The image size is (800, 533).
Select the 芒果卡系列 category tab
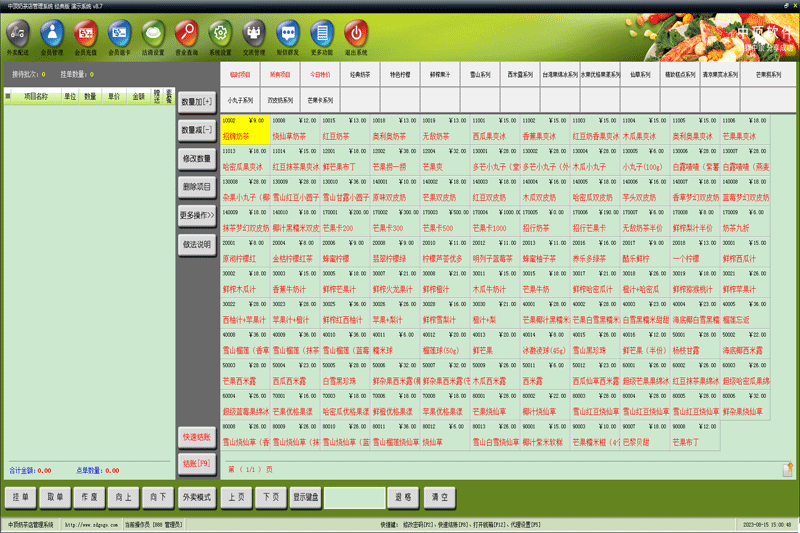pyautogui.click(x=320, y=100)
